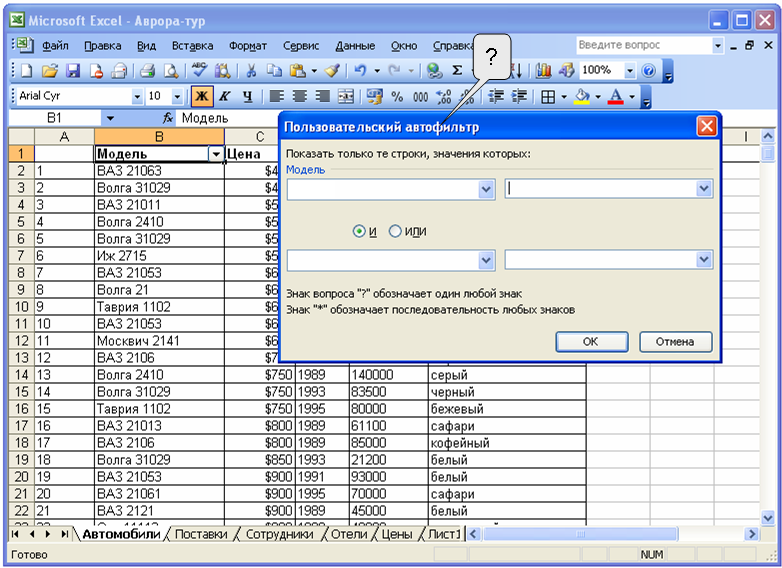Confirm the autofilter with OK
Image resolution: width=782 pixels, height=568 pixels.
pyautogui.click(x=591, y=342)
